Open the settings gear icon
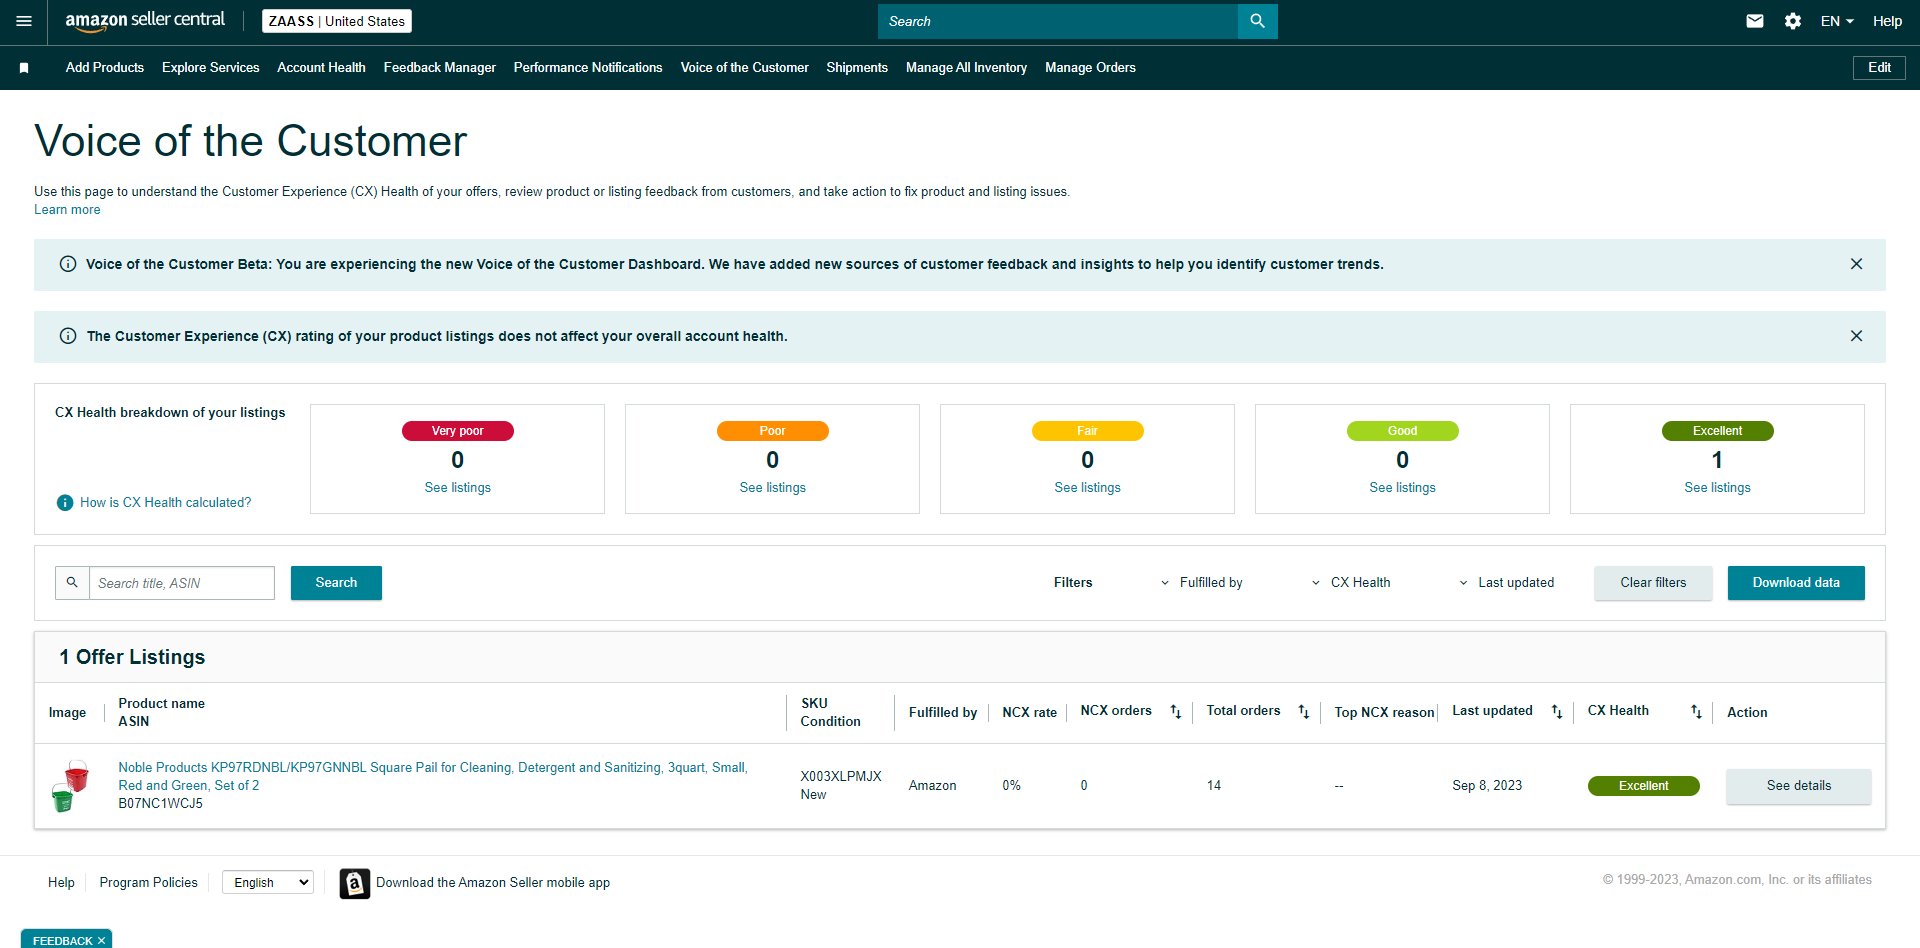 click(x=1793, y=21)
